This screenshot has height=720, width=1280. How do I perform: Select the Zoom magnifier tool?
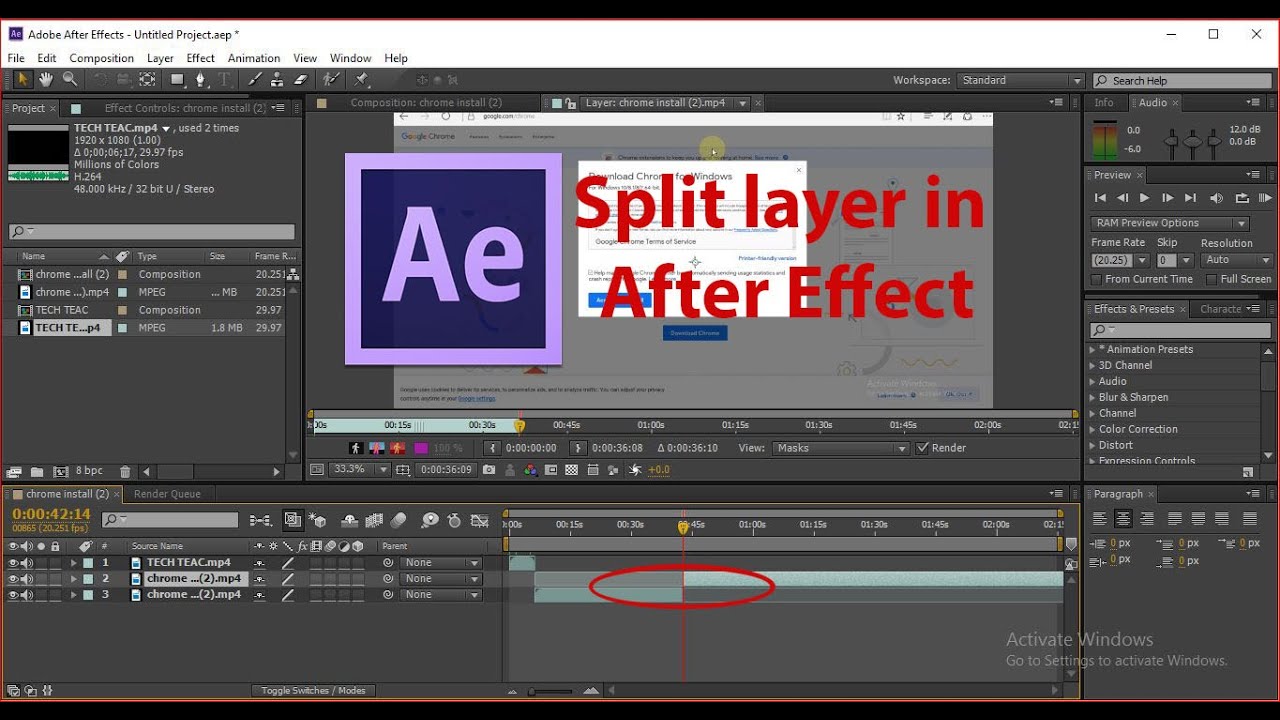[x=70, y=80]
